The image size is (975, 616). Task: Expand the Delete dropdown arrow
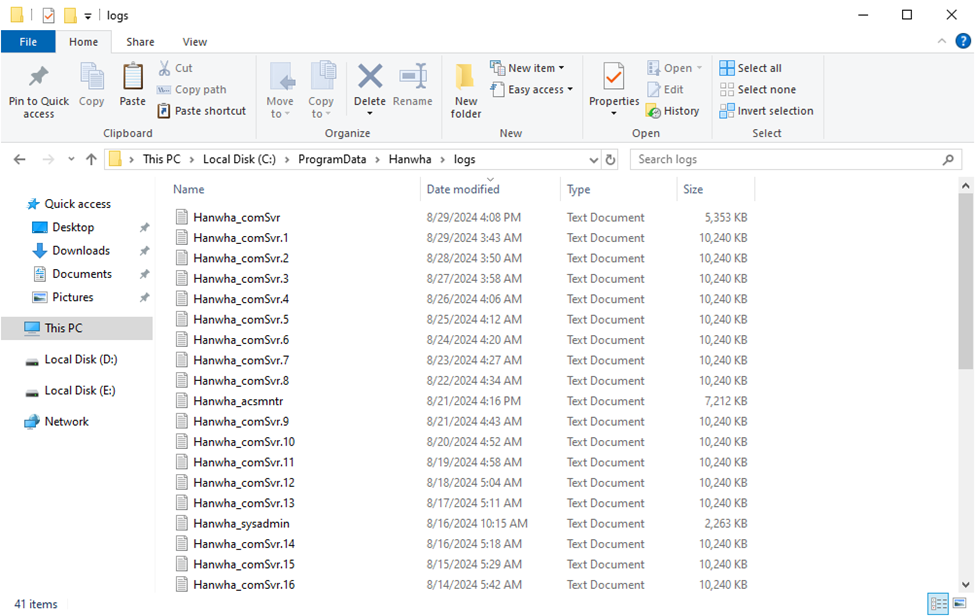[x=370, y=114]
